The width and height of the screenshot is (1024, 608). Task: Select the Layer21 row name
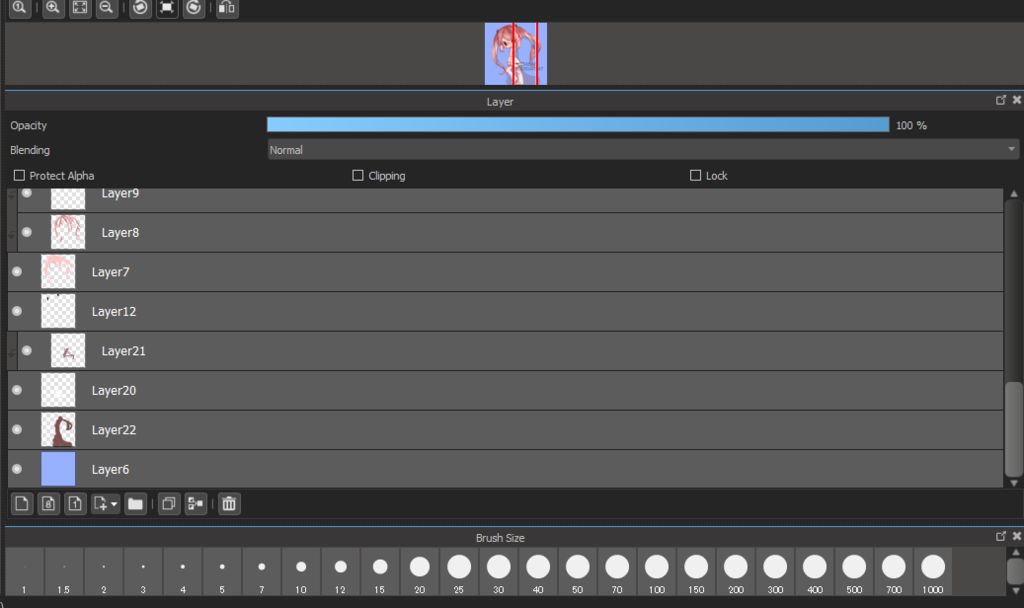pyautogui.click(x=123, y=351)
